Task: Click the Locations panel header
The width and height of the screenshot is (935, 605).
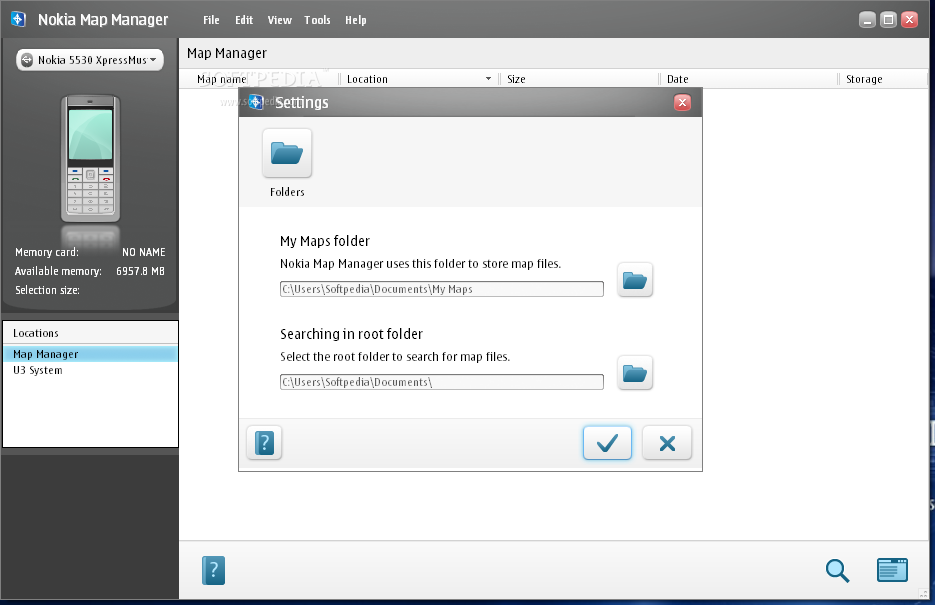Action: click(x=90, y=333)
